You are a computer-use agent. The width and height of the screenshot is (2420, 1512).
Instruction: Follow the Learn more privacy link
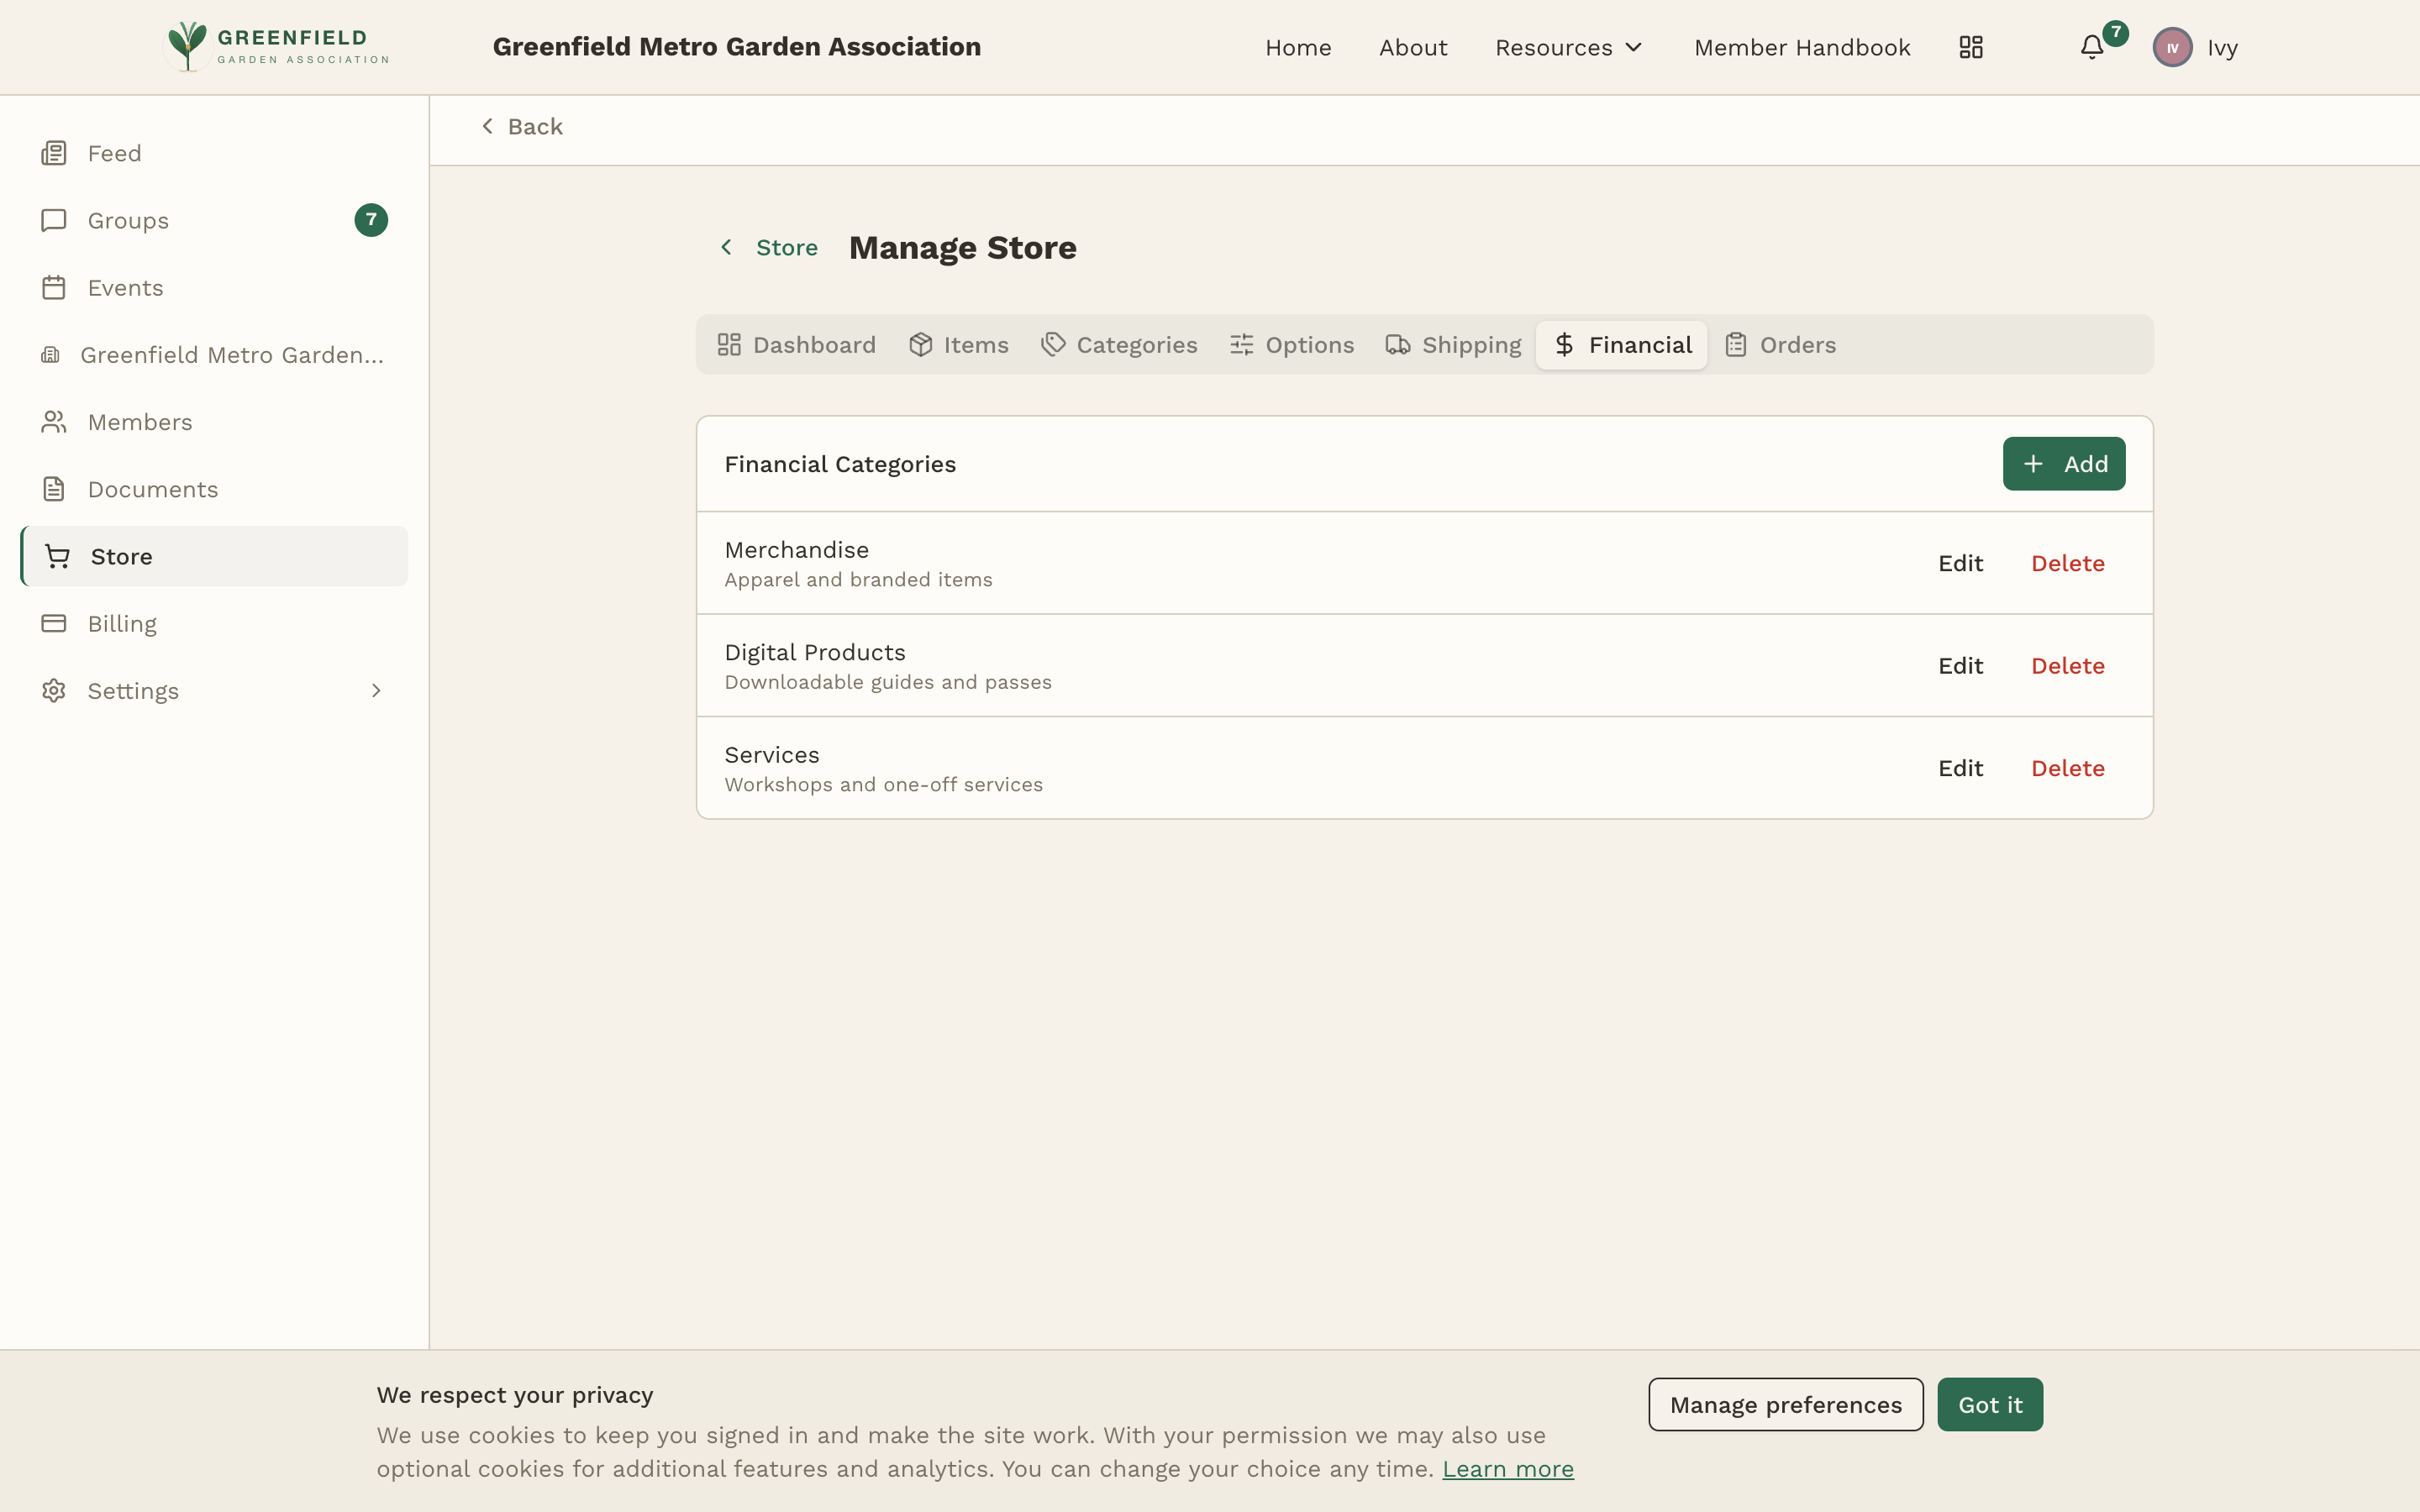(x=1508, y=1469)
